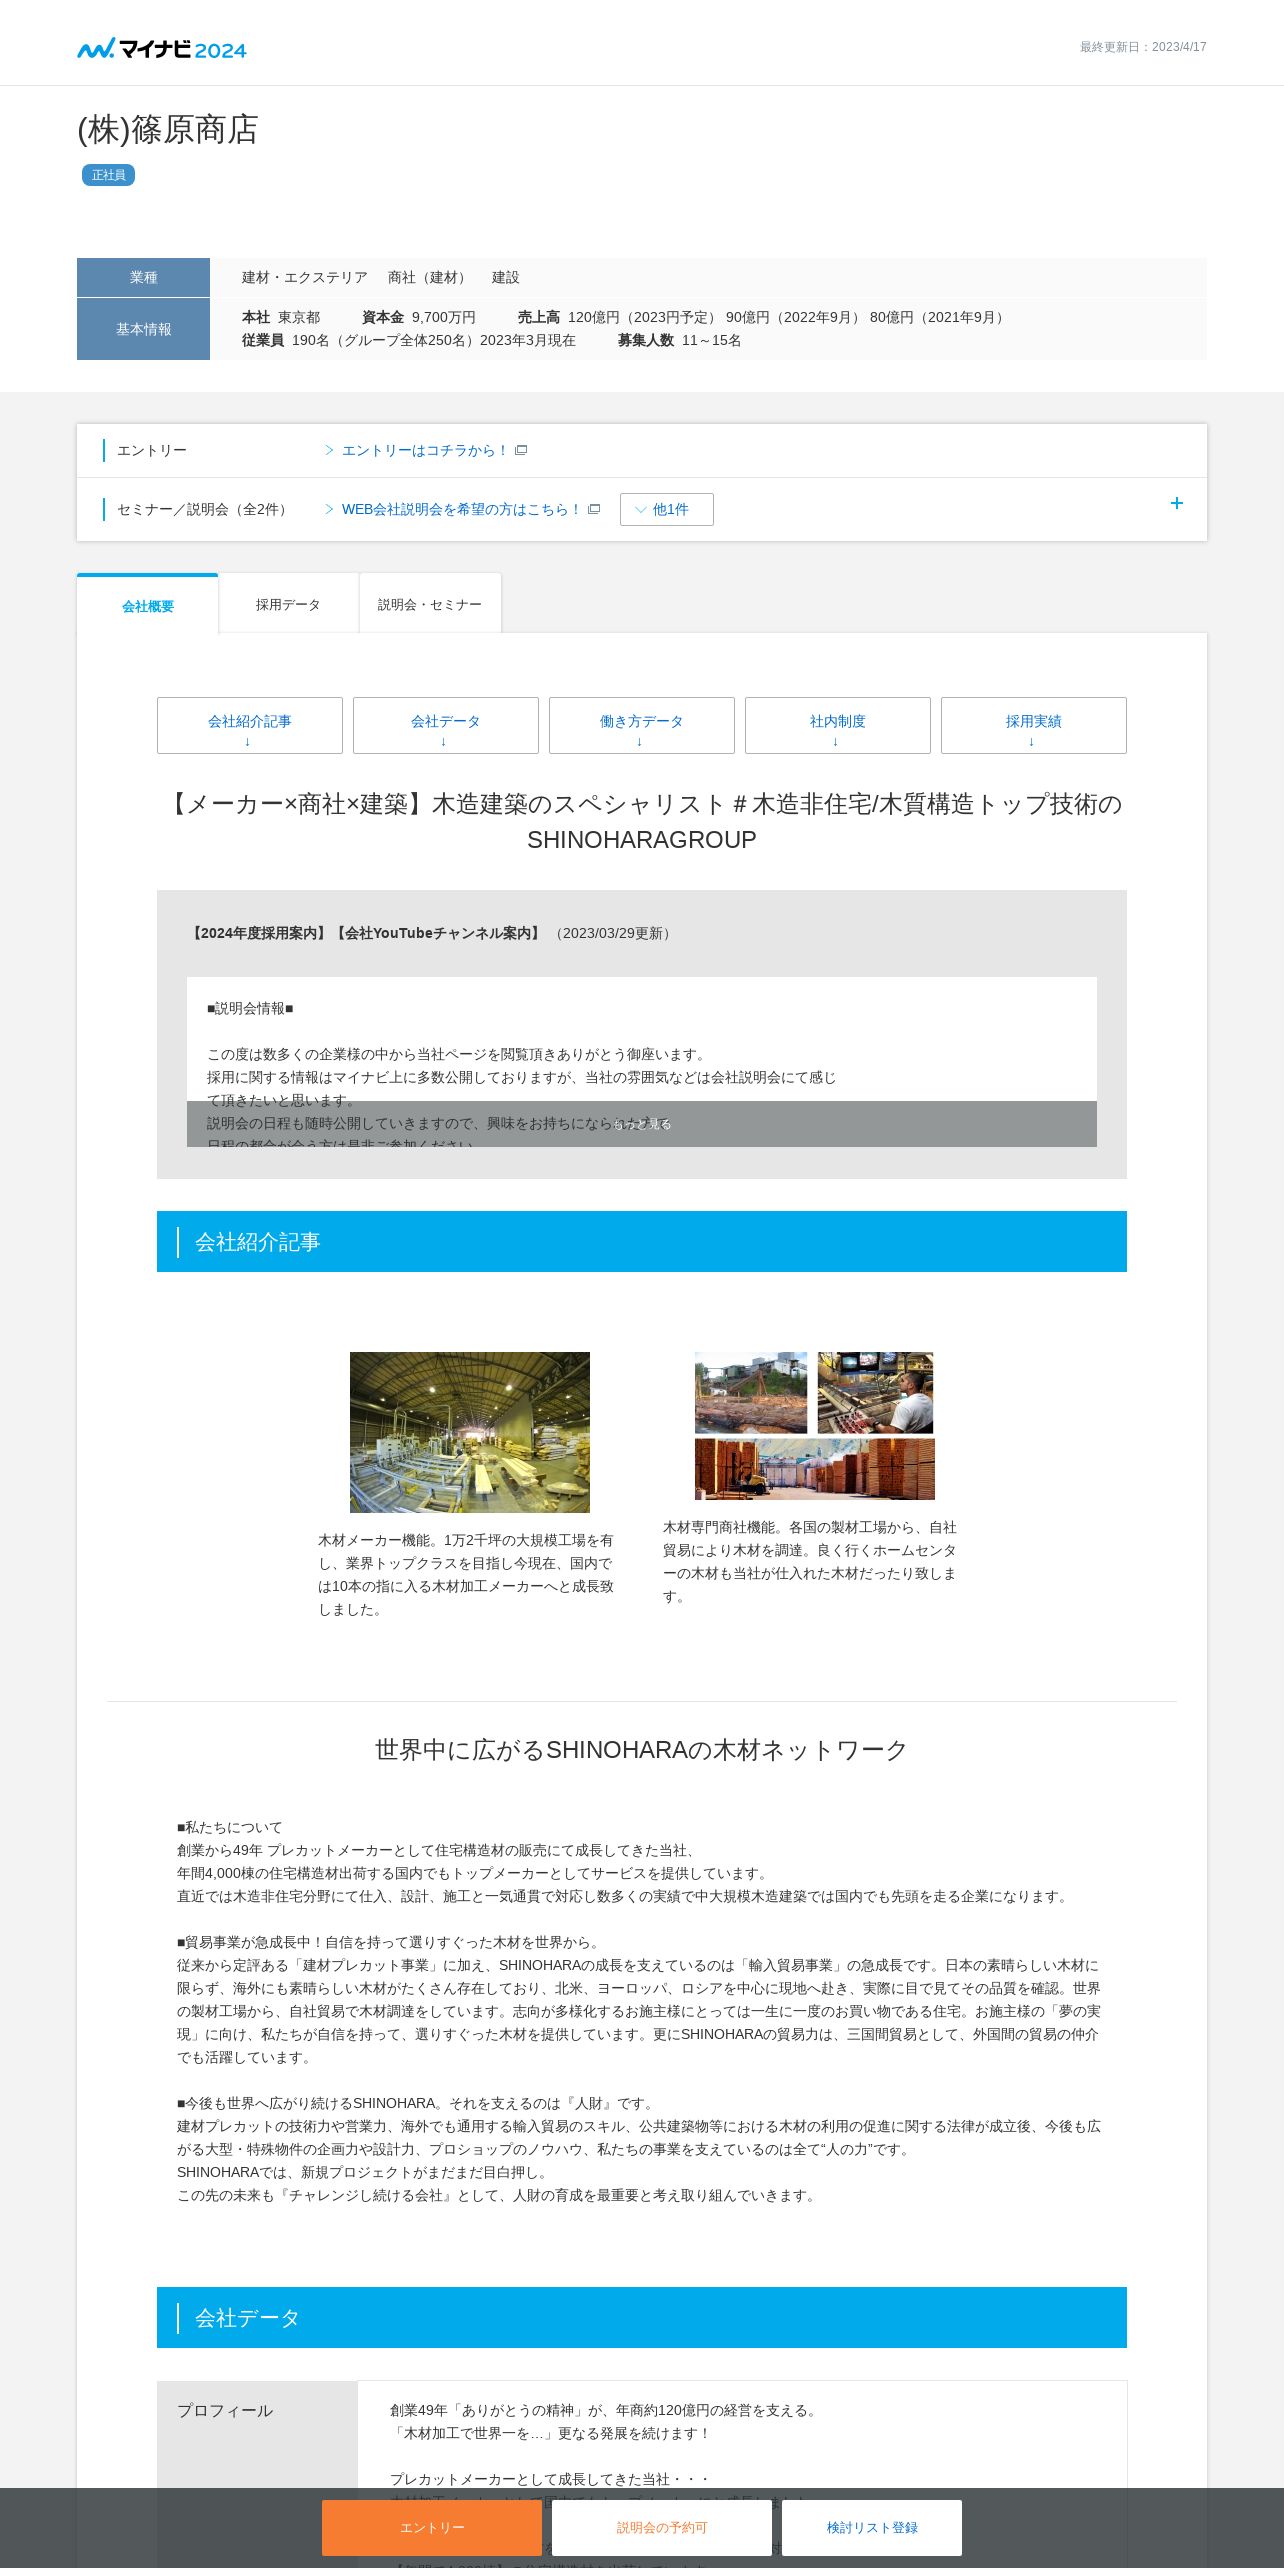Expand seminar panel with plus icon
Image resolution: width=1284 pixels, height=2568 pixels.
1177,503
